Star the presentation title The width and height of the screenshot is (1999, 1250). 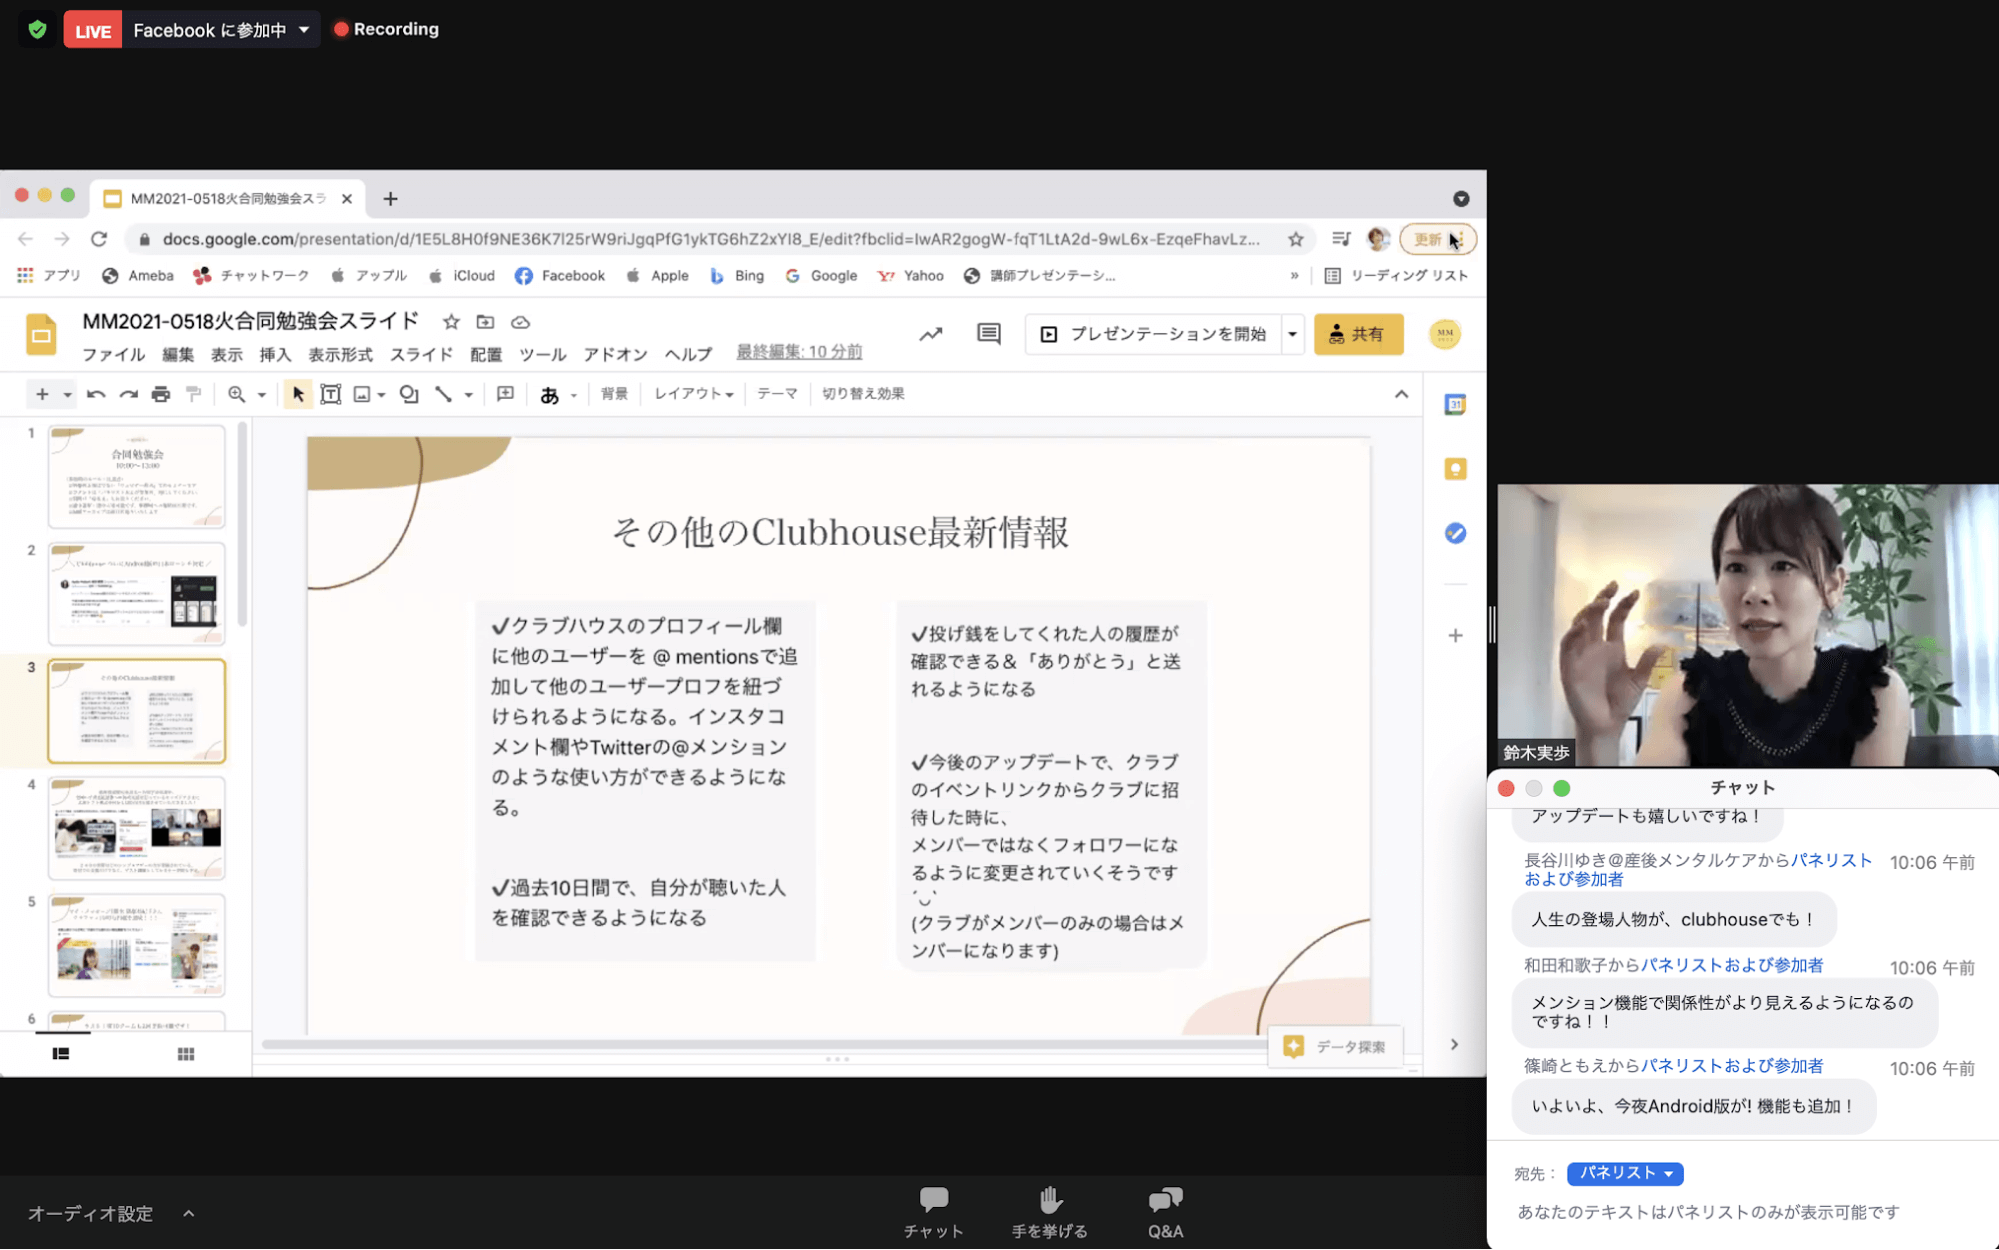coord(451,322)
